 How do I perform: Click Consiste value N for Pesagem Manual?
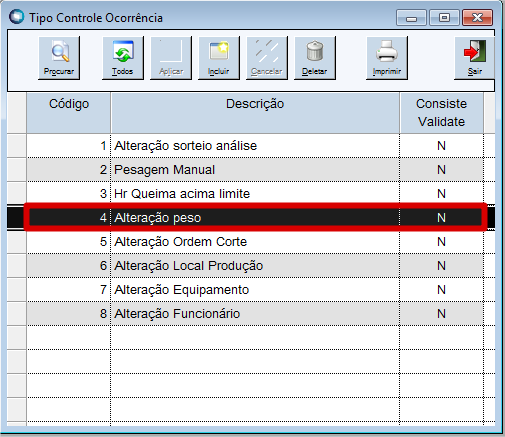[441, 170]
